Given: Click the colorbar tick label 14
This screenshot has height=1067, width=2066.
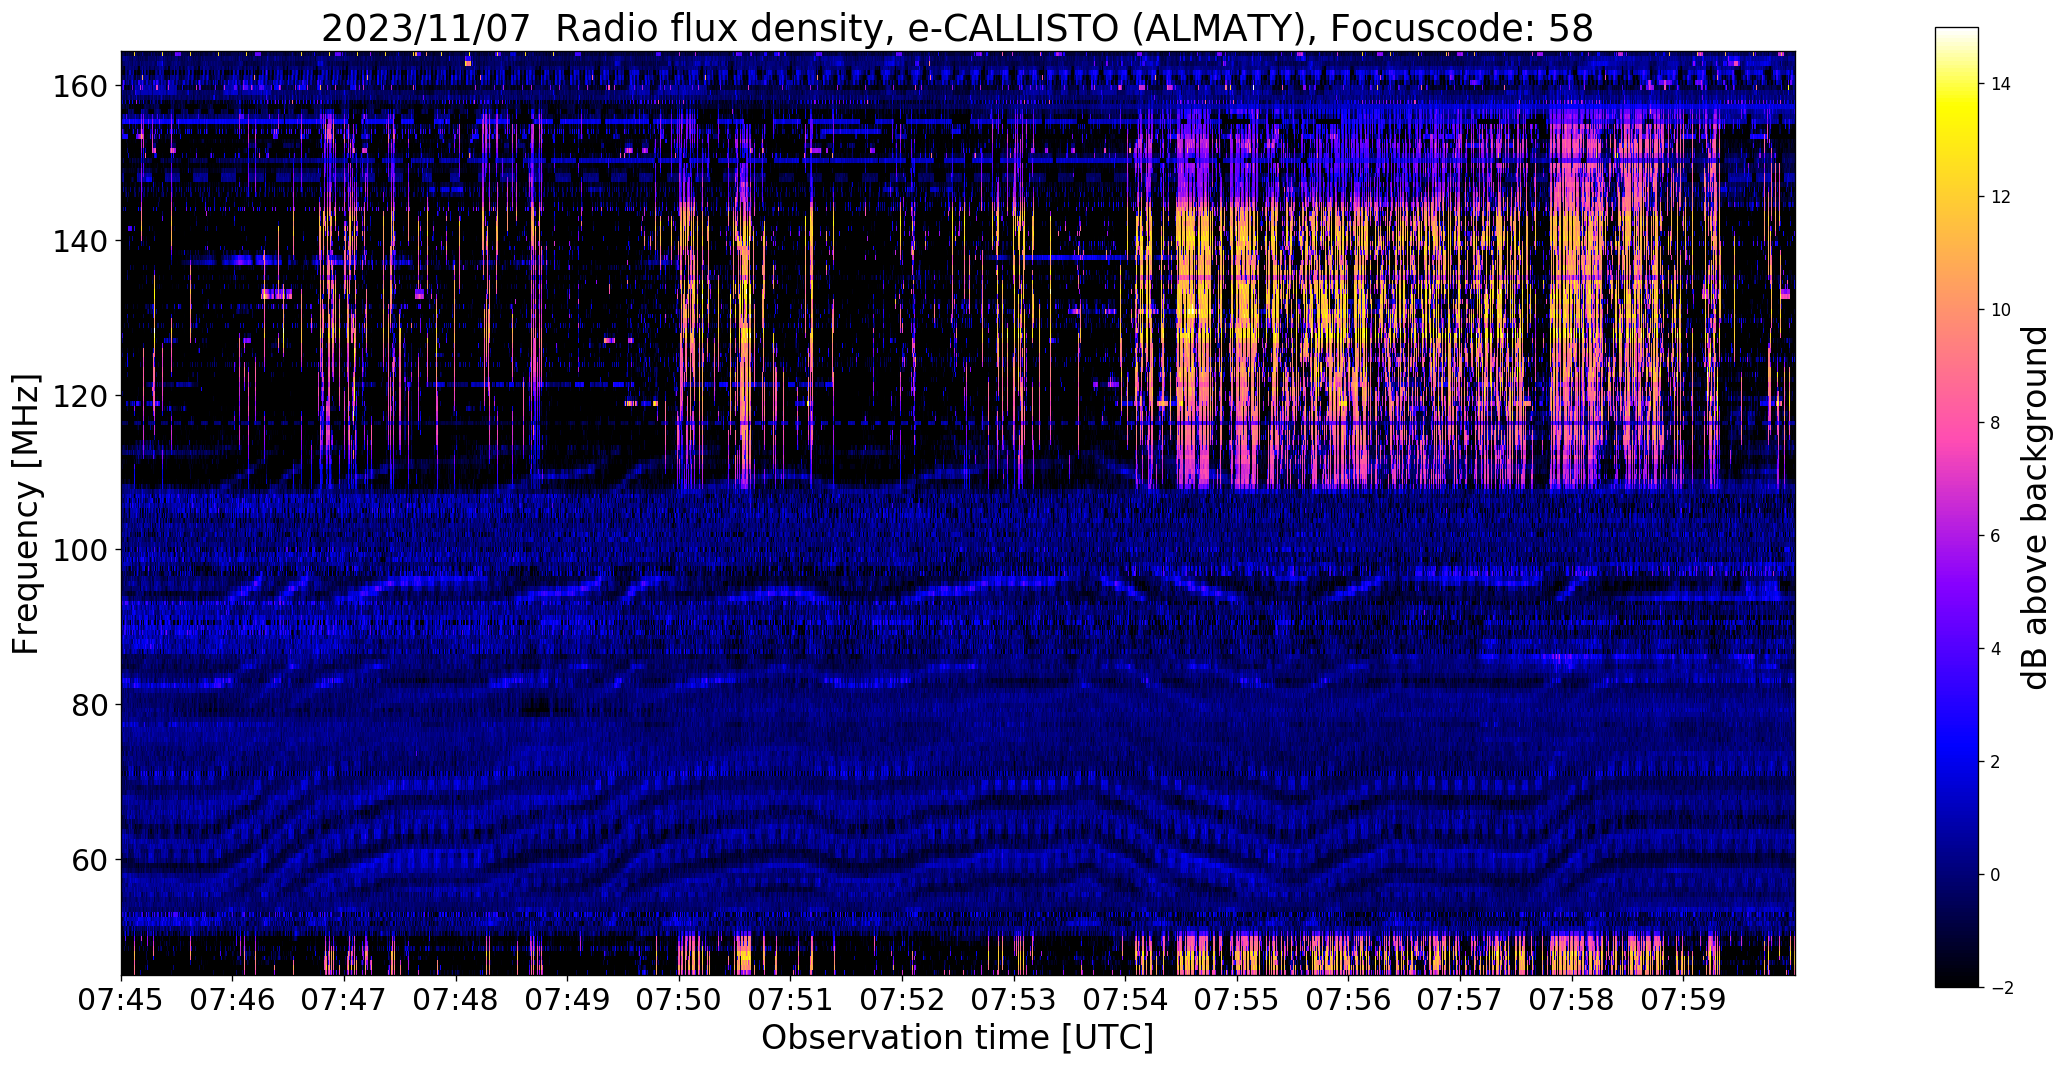Looking at the screenshot, I should [x=2001, y=84].
